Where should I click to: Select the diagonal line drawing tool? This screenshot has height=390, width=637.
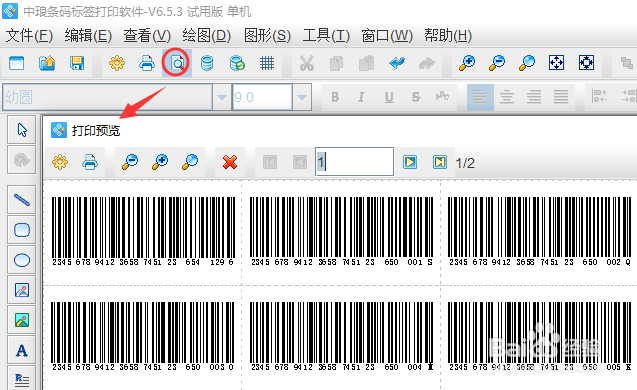tap(22, 200)
